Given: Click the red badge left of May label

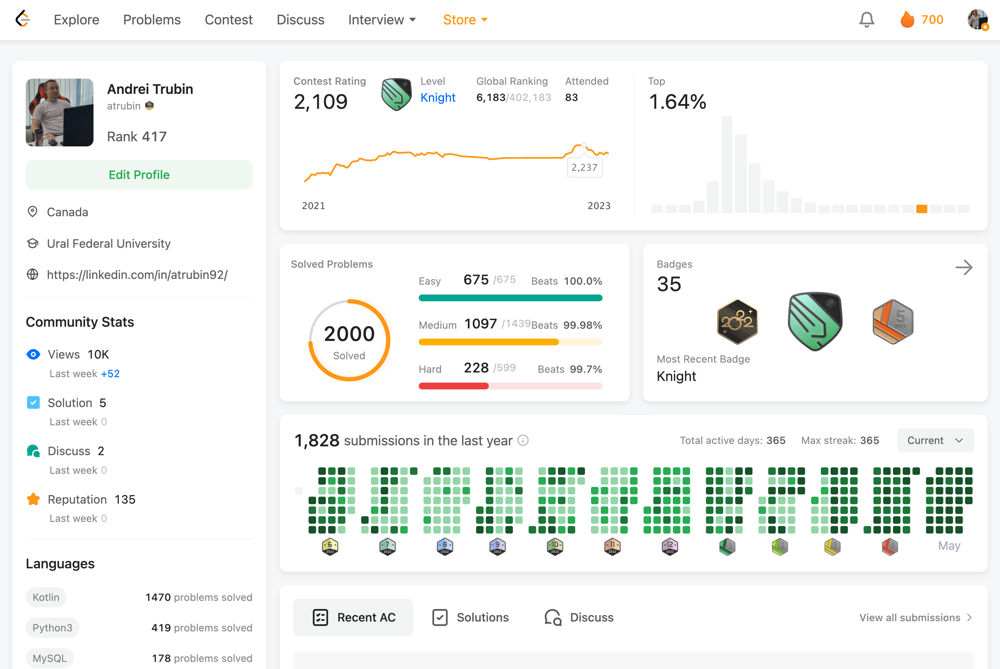Looking at the screenshot, I should [890, 547].
